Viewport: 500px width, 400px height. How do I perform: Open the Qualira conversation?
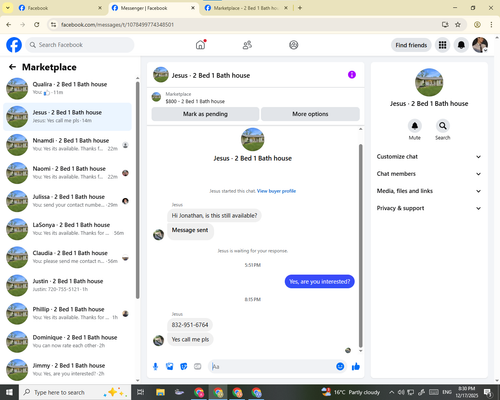pos(67,88)
